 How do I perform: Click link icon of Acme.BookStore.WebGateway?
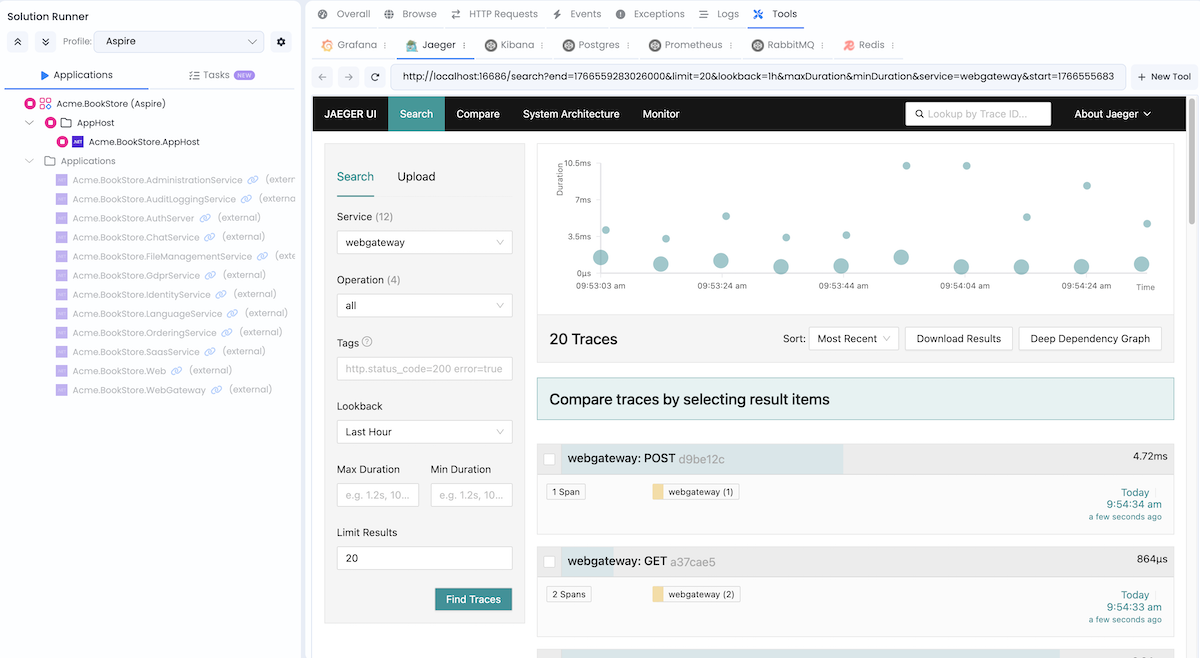(217, 389)
